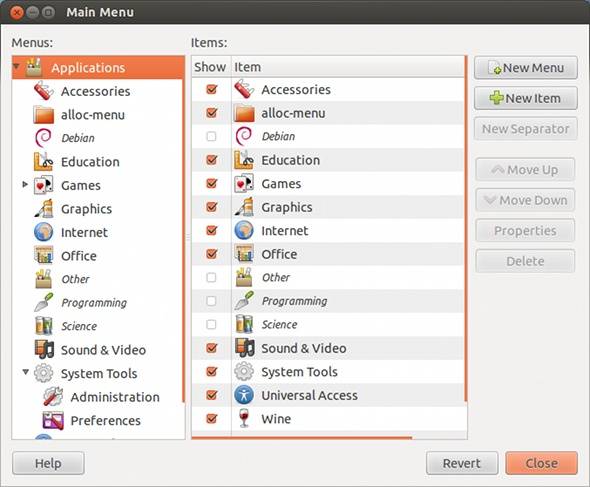Click the Other icon in Items list
590x487 pixels.
click(244, 277)
